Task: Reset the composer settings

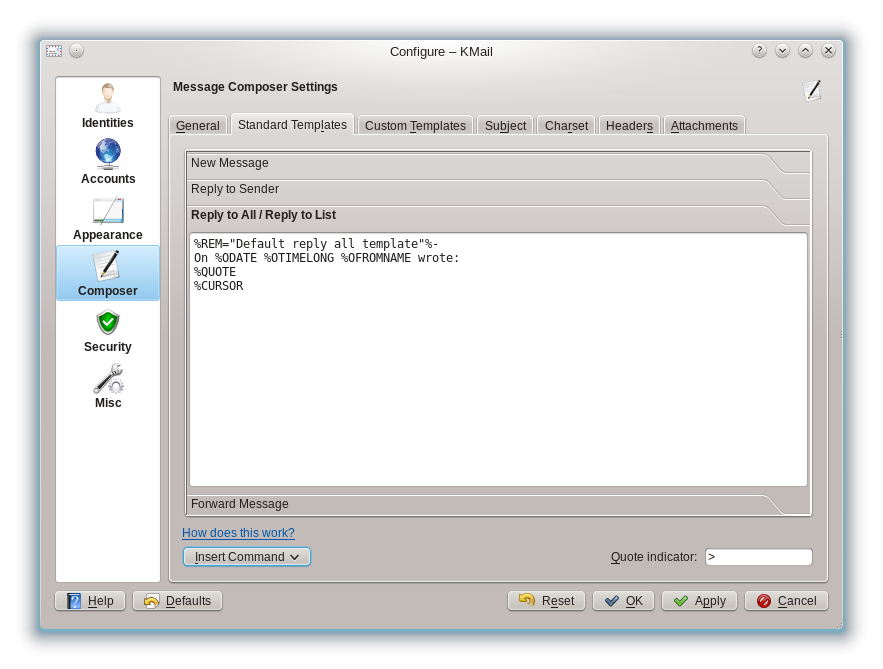Action: 546,600
